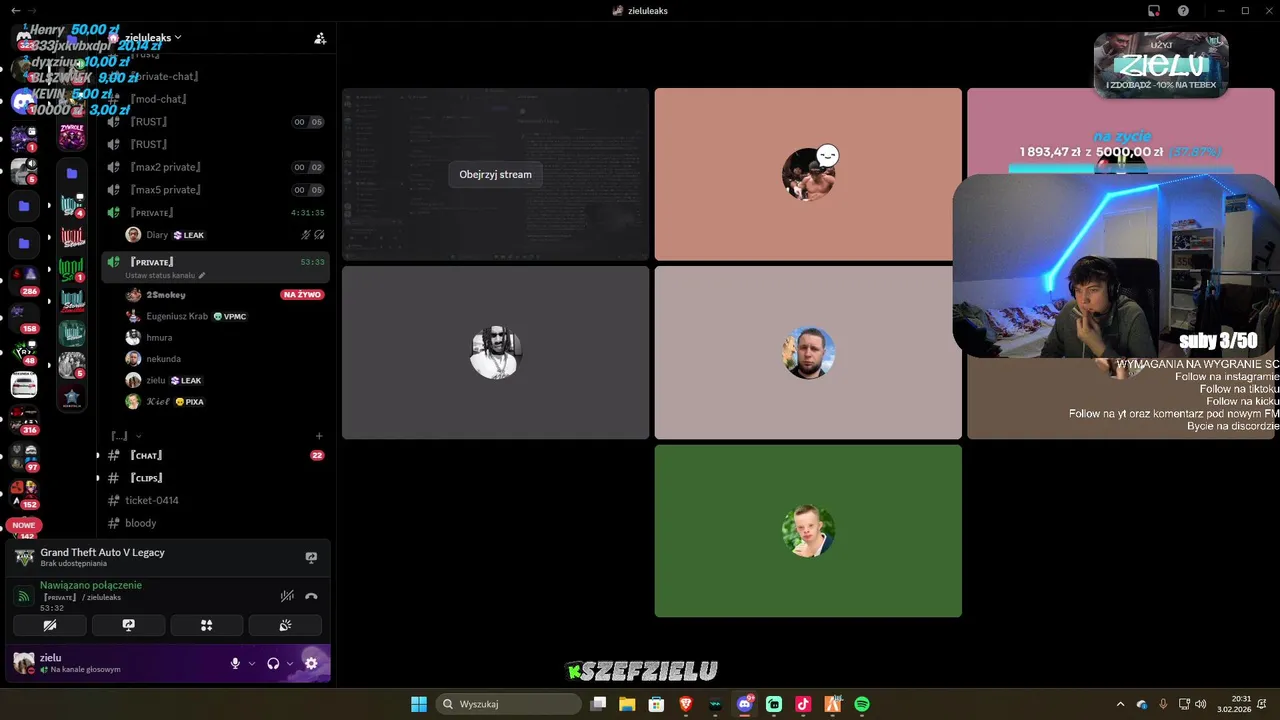Collapse the 『...』 channel category
1280x720 pixels.
pos(126,436)
